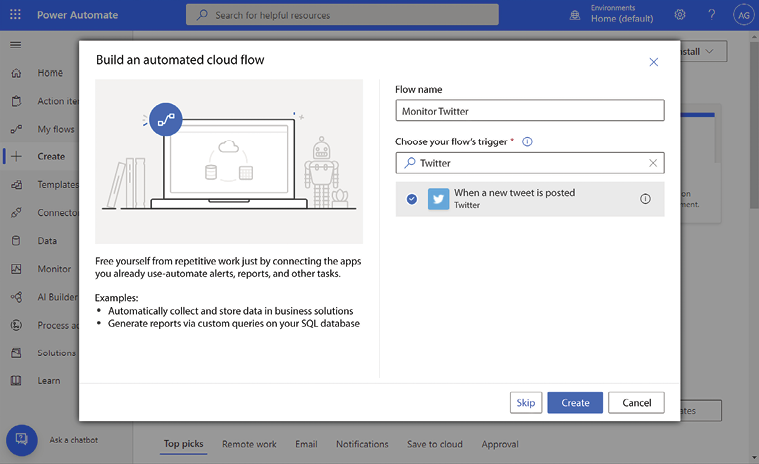
Task: Click the Search for helpful resources box
Action: (x=342, y=15)
